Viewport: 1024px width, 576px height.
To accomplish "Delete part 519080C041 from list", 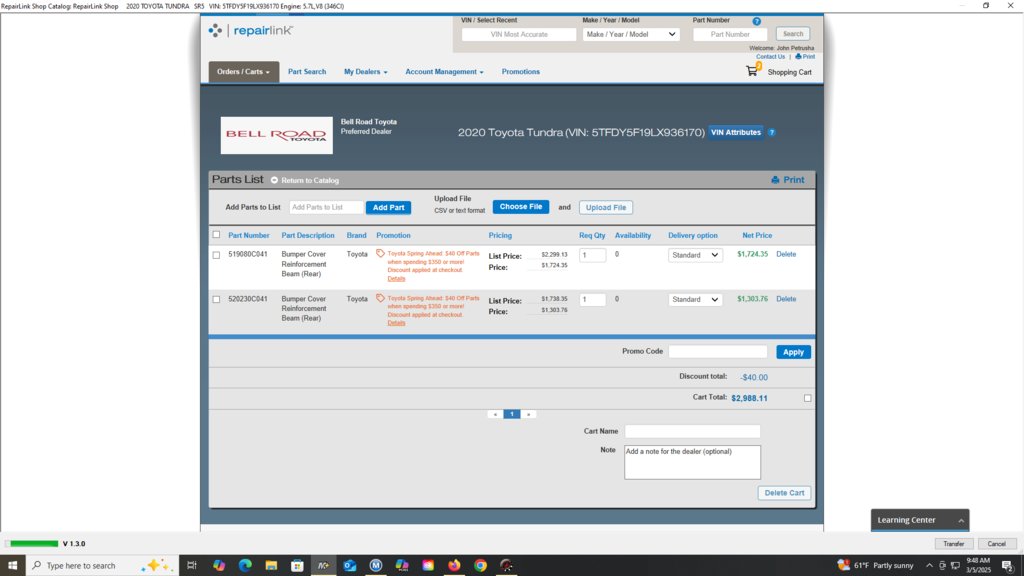I will 786,254.
